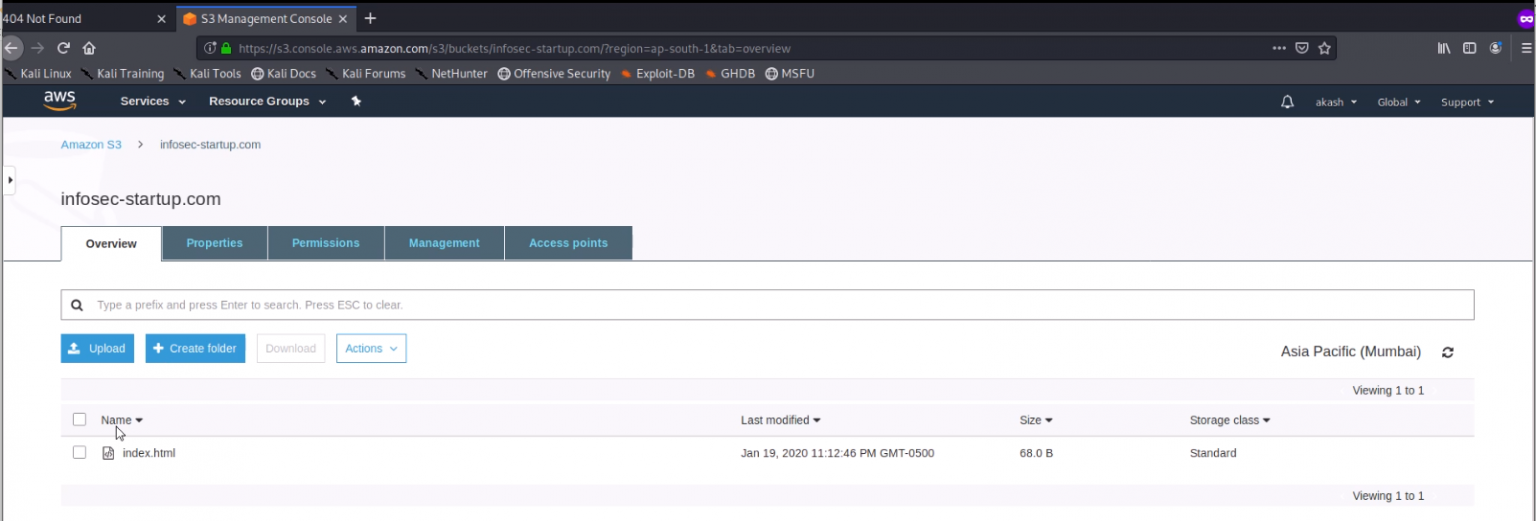Screen dimensions: 1536x521
Task: Sort by the Size column header
Action: tap(1036, 420)
